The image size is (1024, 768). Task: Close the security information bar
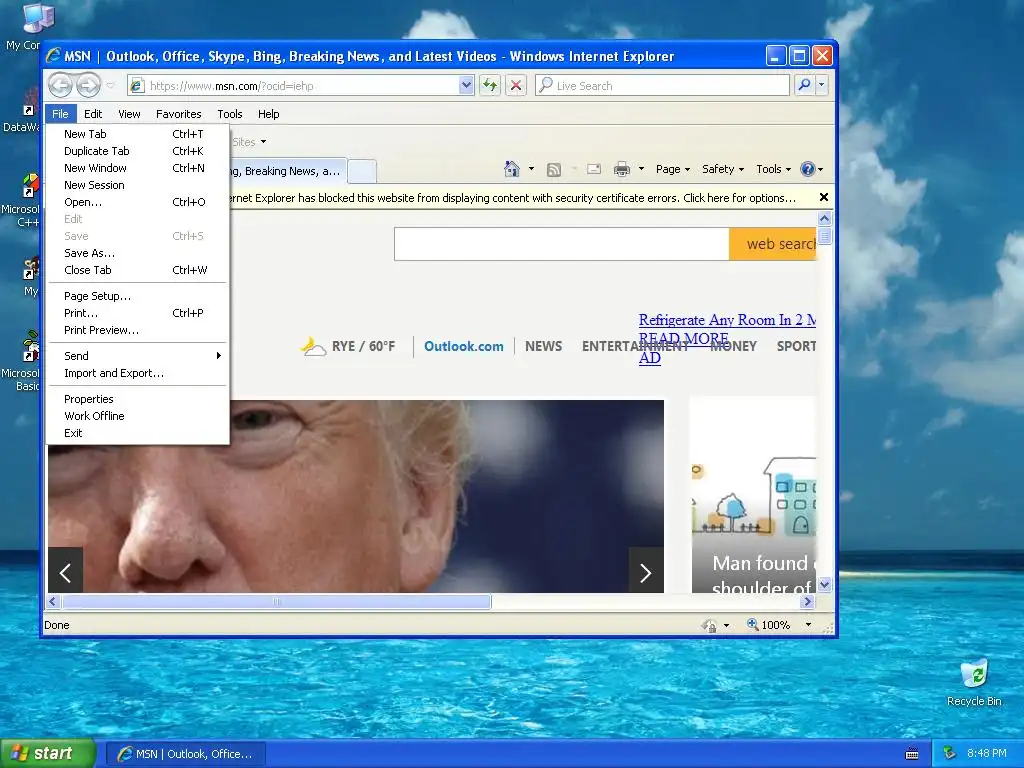click(x=824, y=197)
